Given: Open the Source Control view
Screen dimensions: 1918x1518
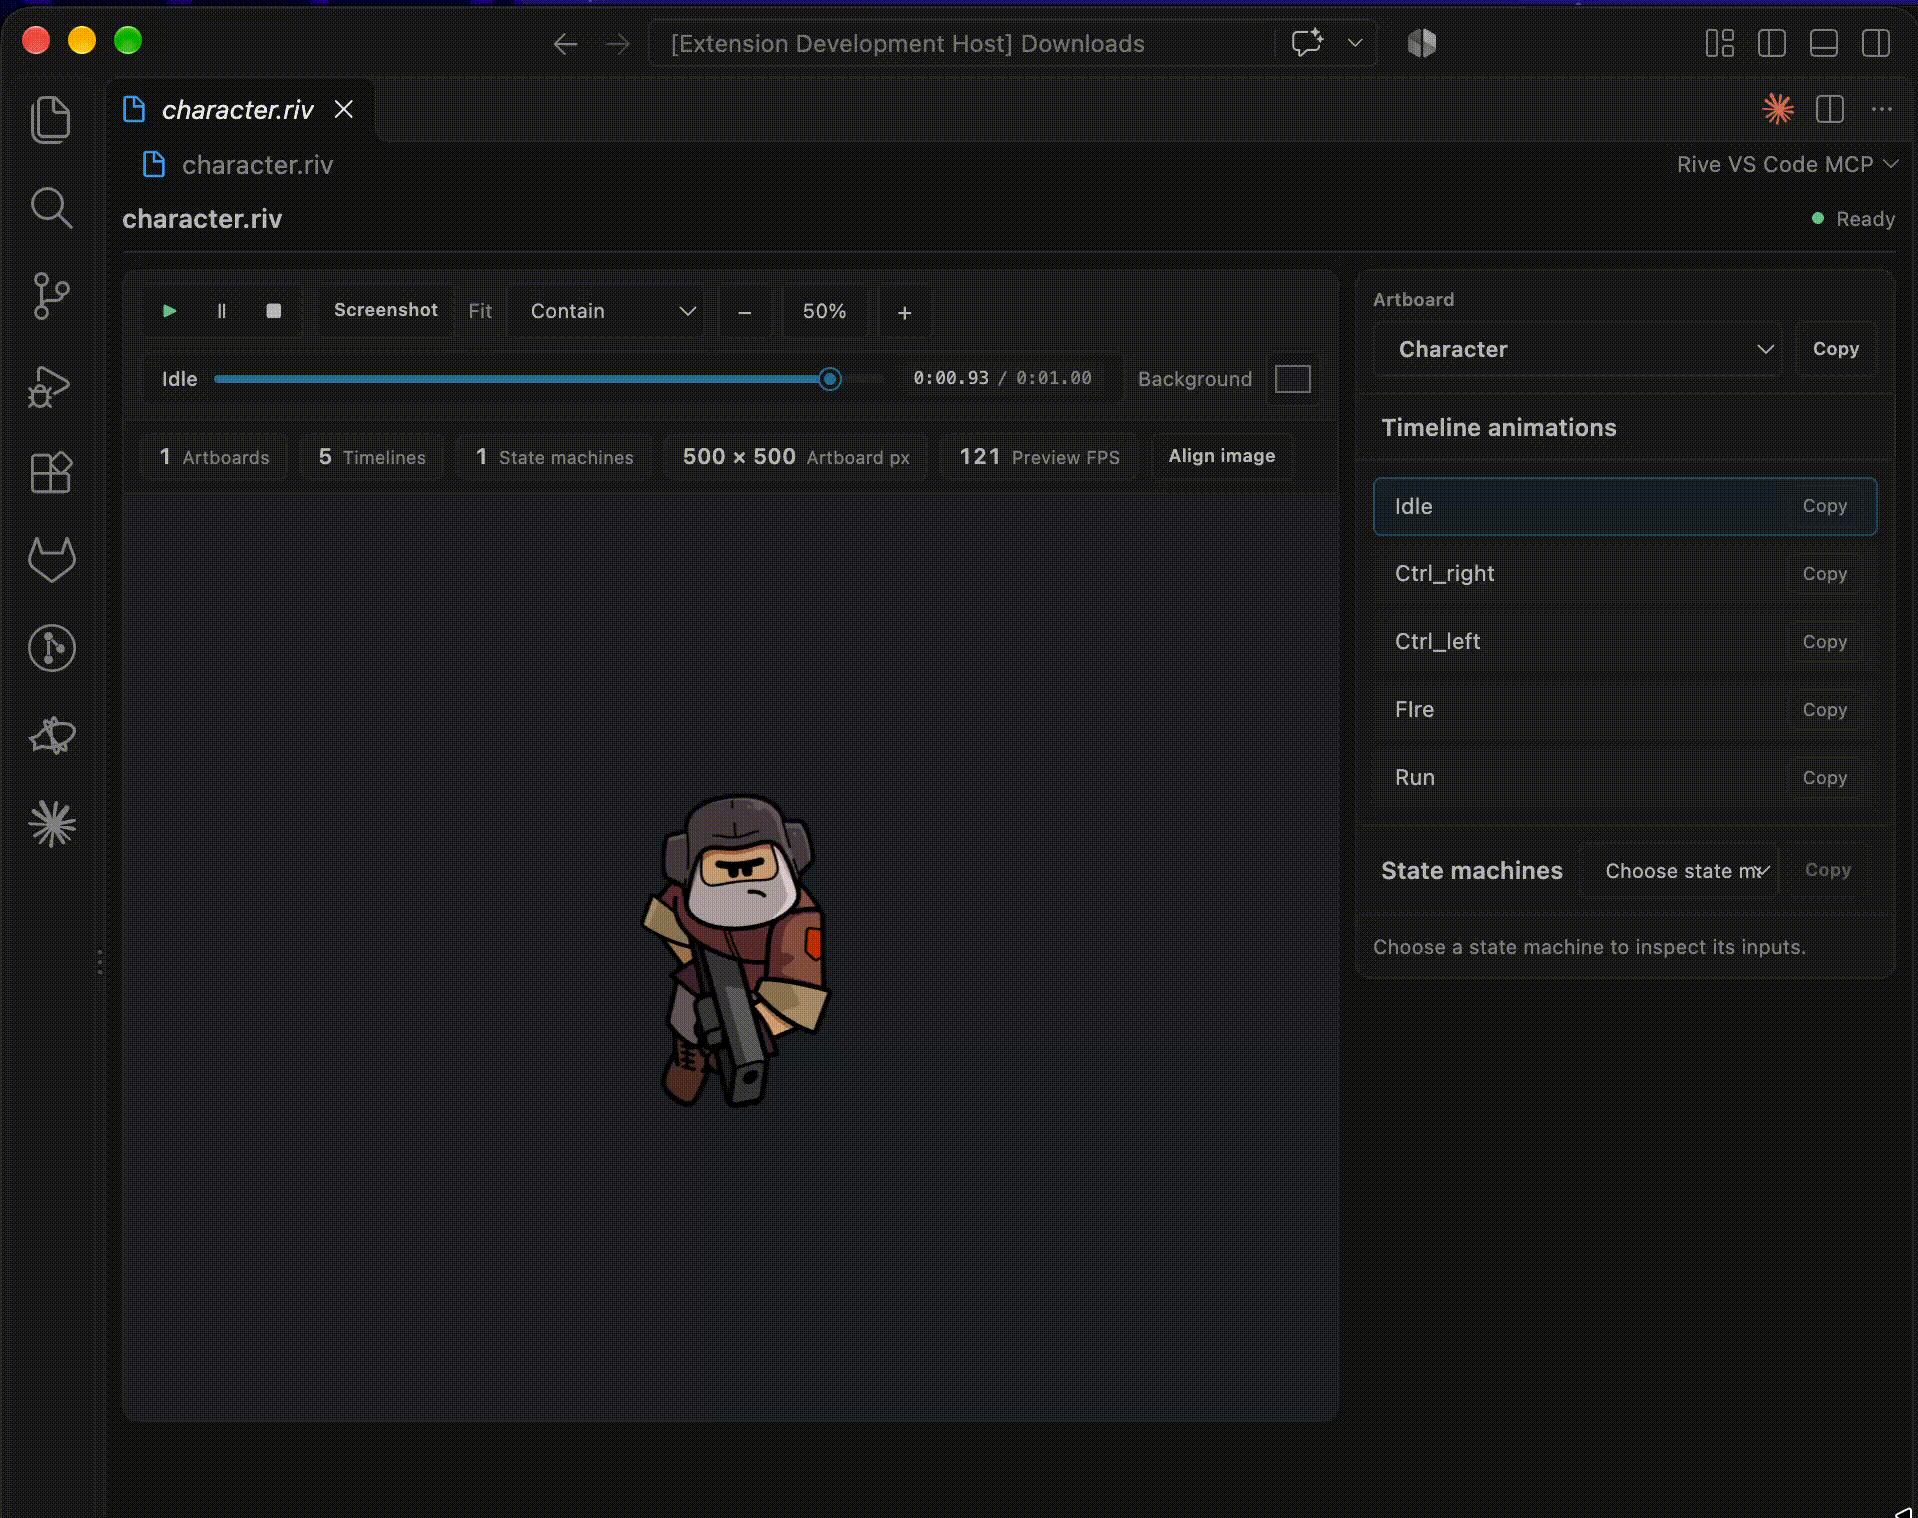Looking at the screenshot, I should (x=51, y=296).
